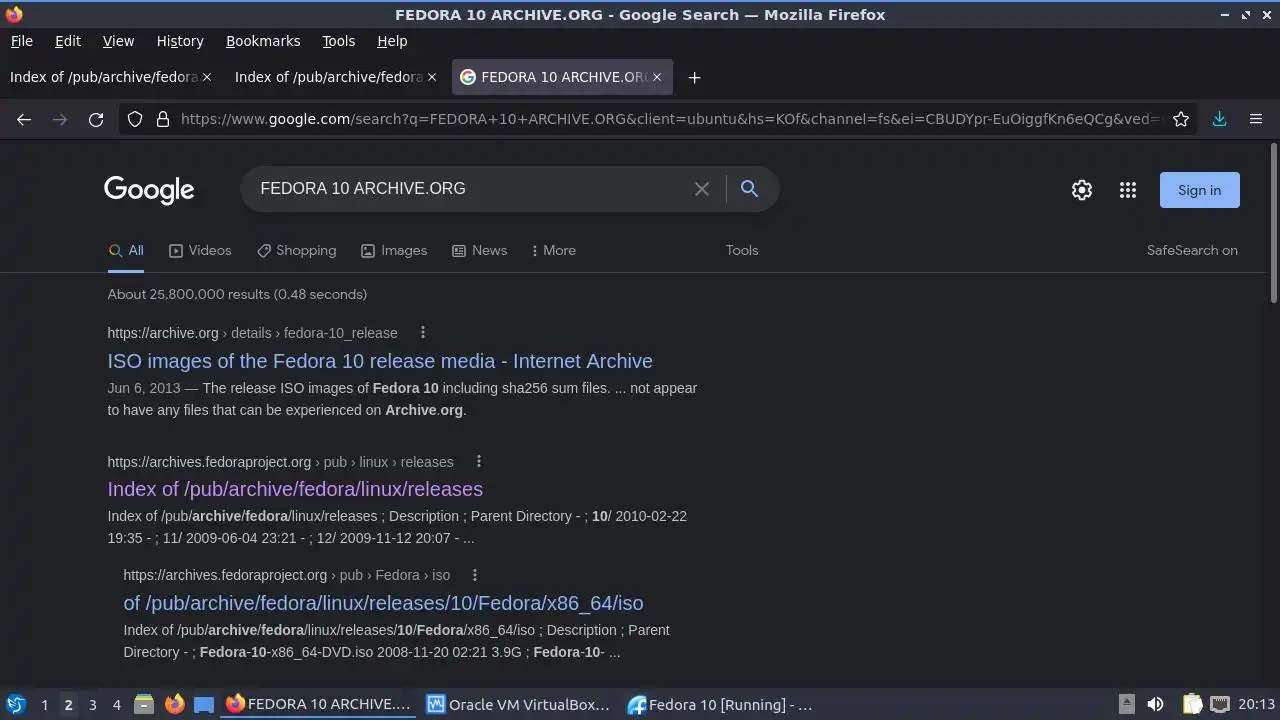The width and height of the screenshot is (1280, 720).
Task: Select the Videos search filter
Action: (x=200, y=250)
